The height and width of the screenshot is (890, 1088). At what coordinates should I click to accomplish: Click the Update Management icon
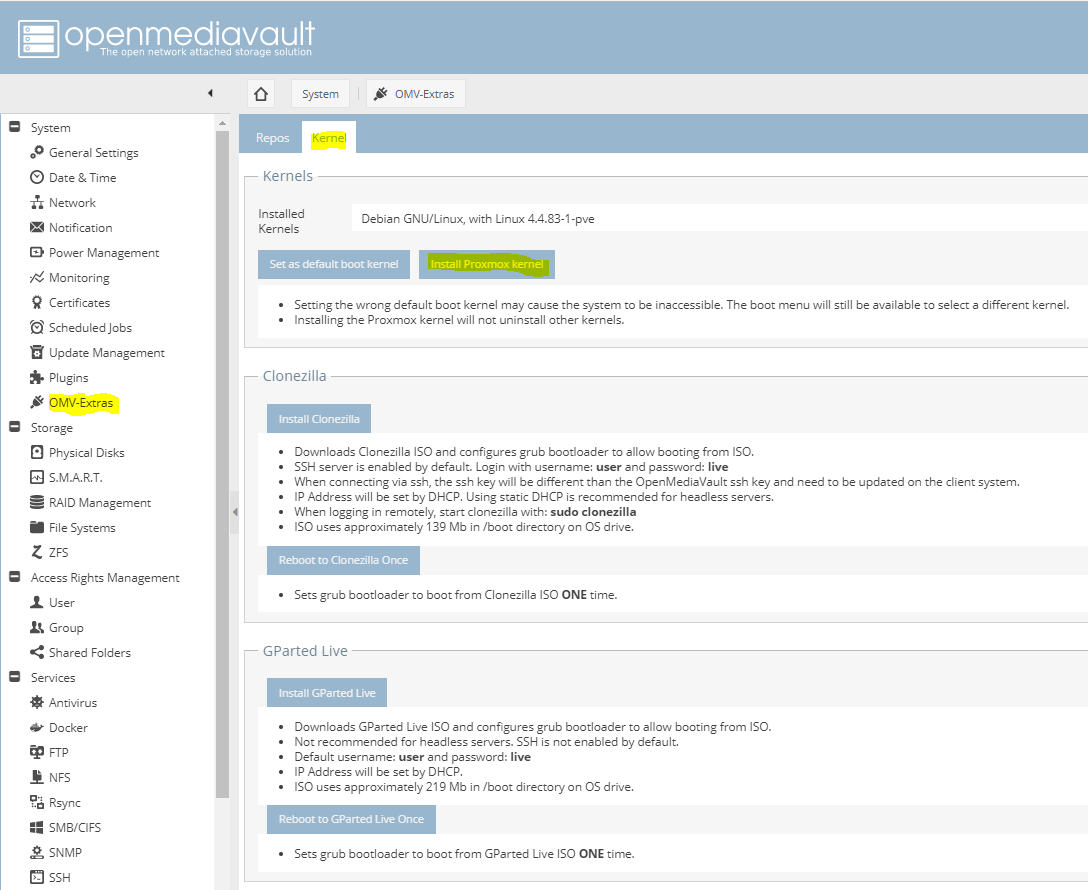pyautogui.click(x=37, y=352)
